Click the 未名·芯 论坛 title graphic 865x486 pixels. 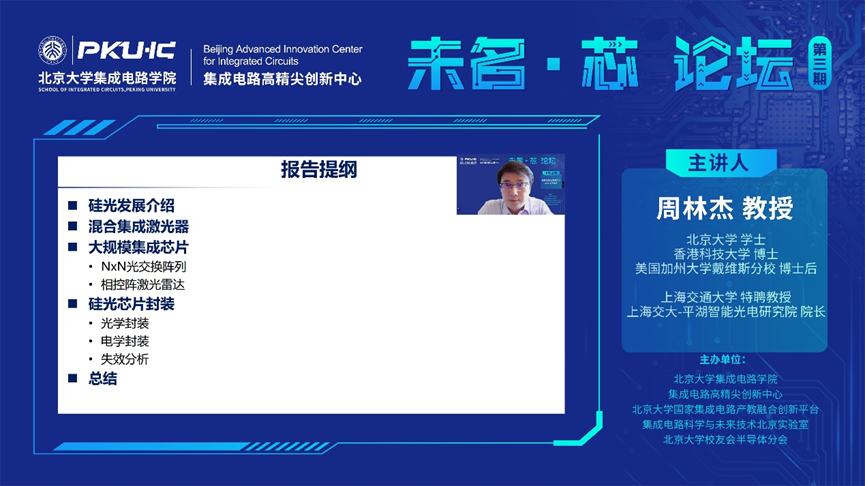tap(600, 62)
